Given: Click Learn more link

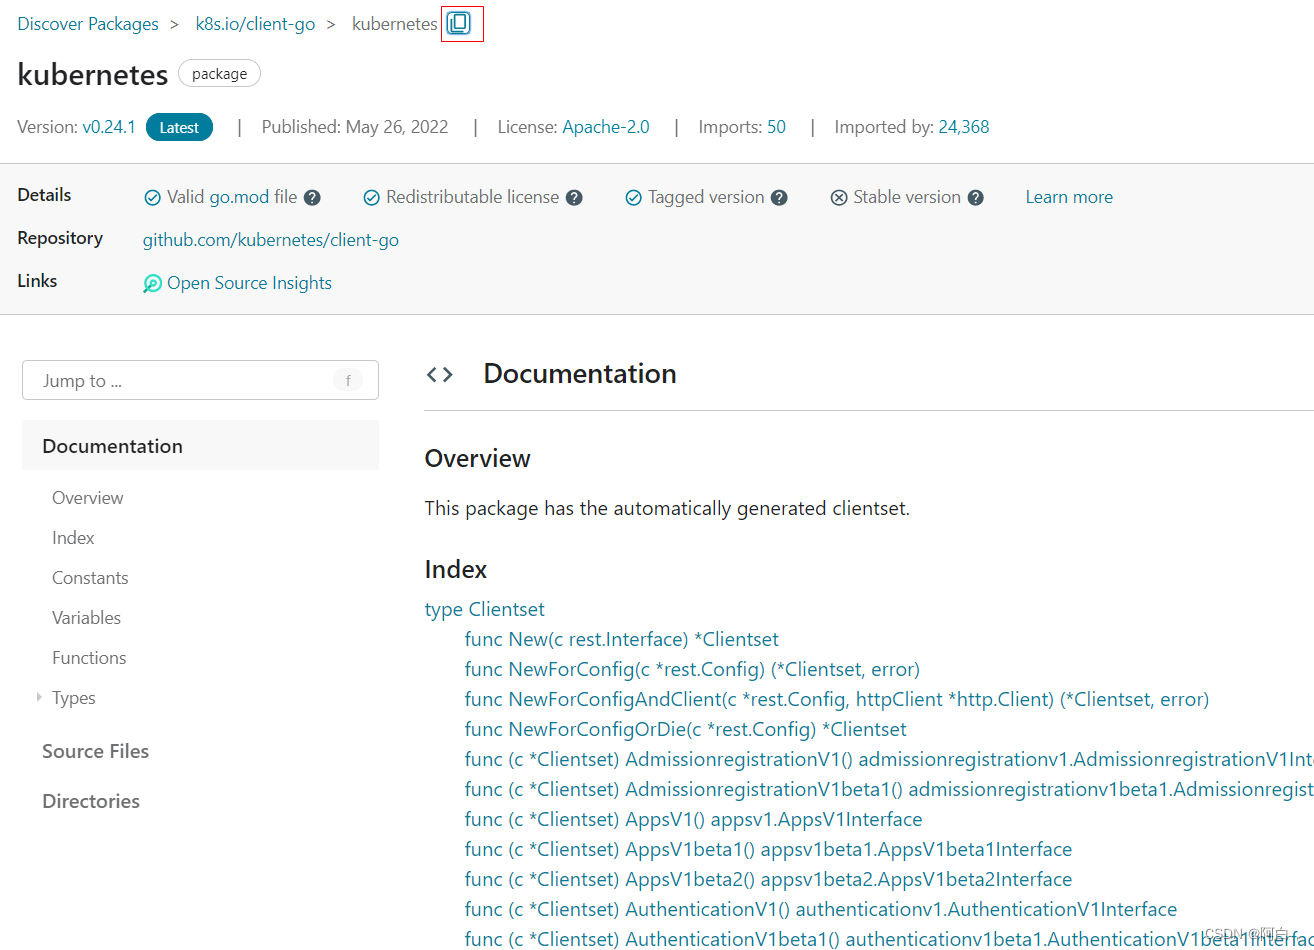Looking at the screenshot, I should (1069, 198).
